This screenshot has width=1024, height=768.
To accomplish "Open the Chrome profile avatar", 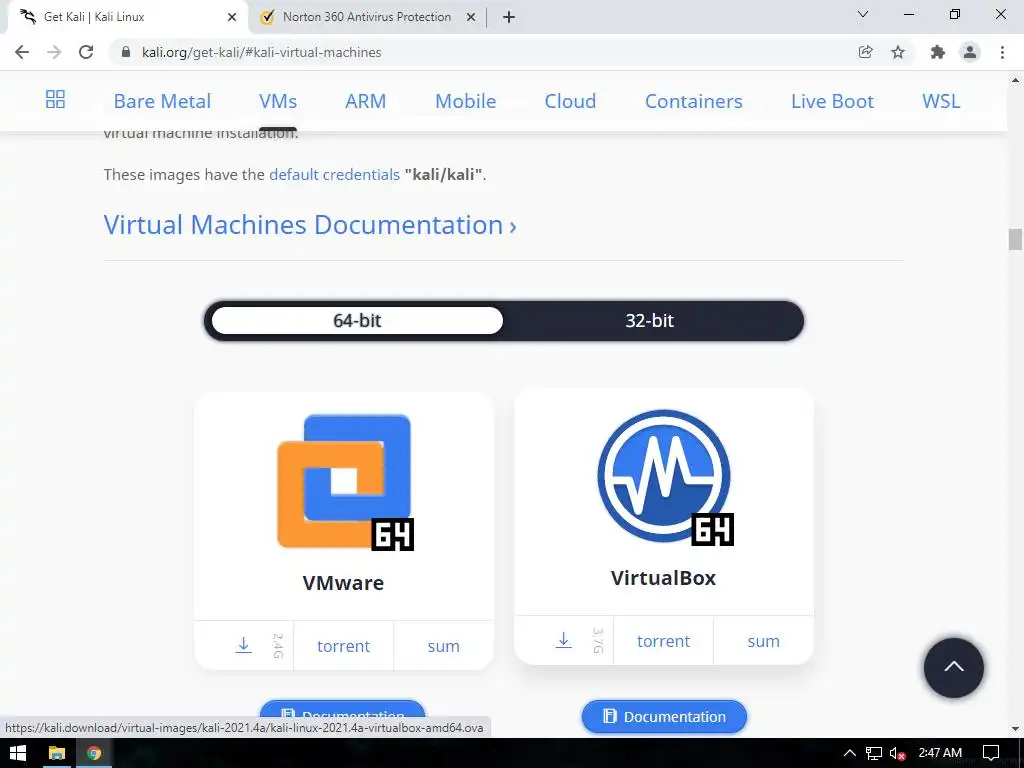I will click(x=970, y=52).
